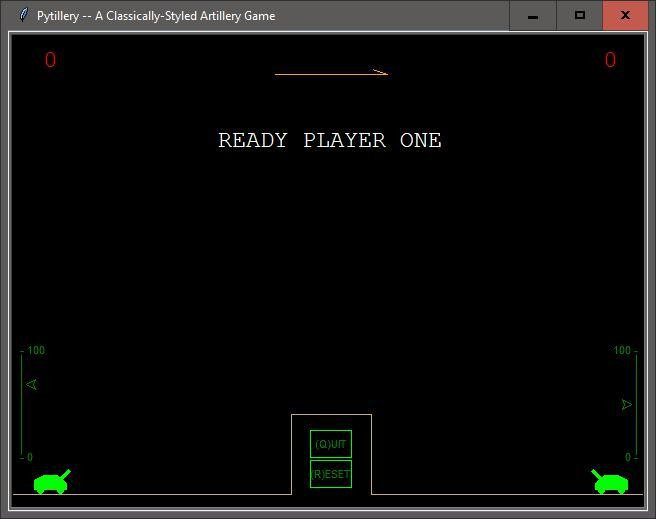Click the (Q)UIT button
The image size is (656, 519).
coord(331,444)
